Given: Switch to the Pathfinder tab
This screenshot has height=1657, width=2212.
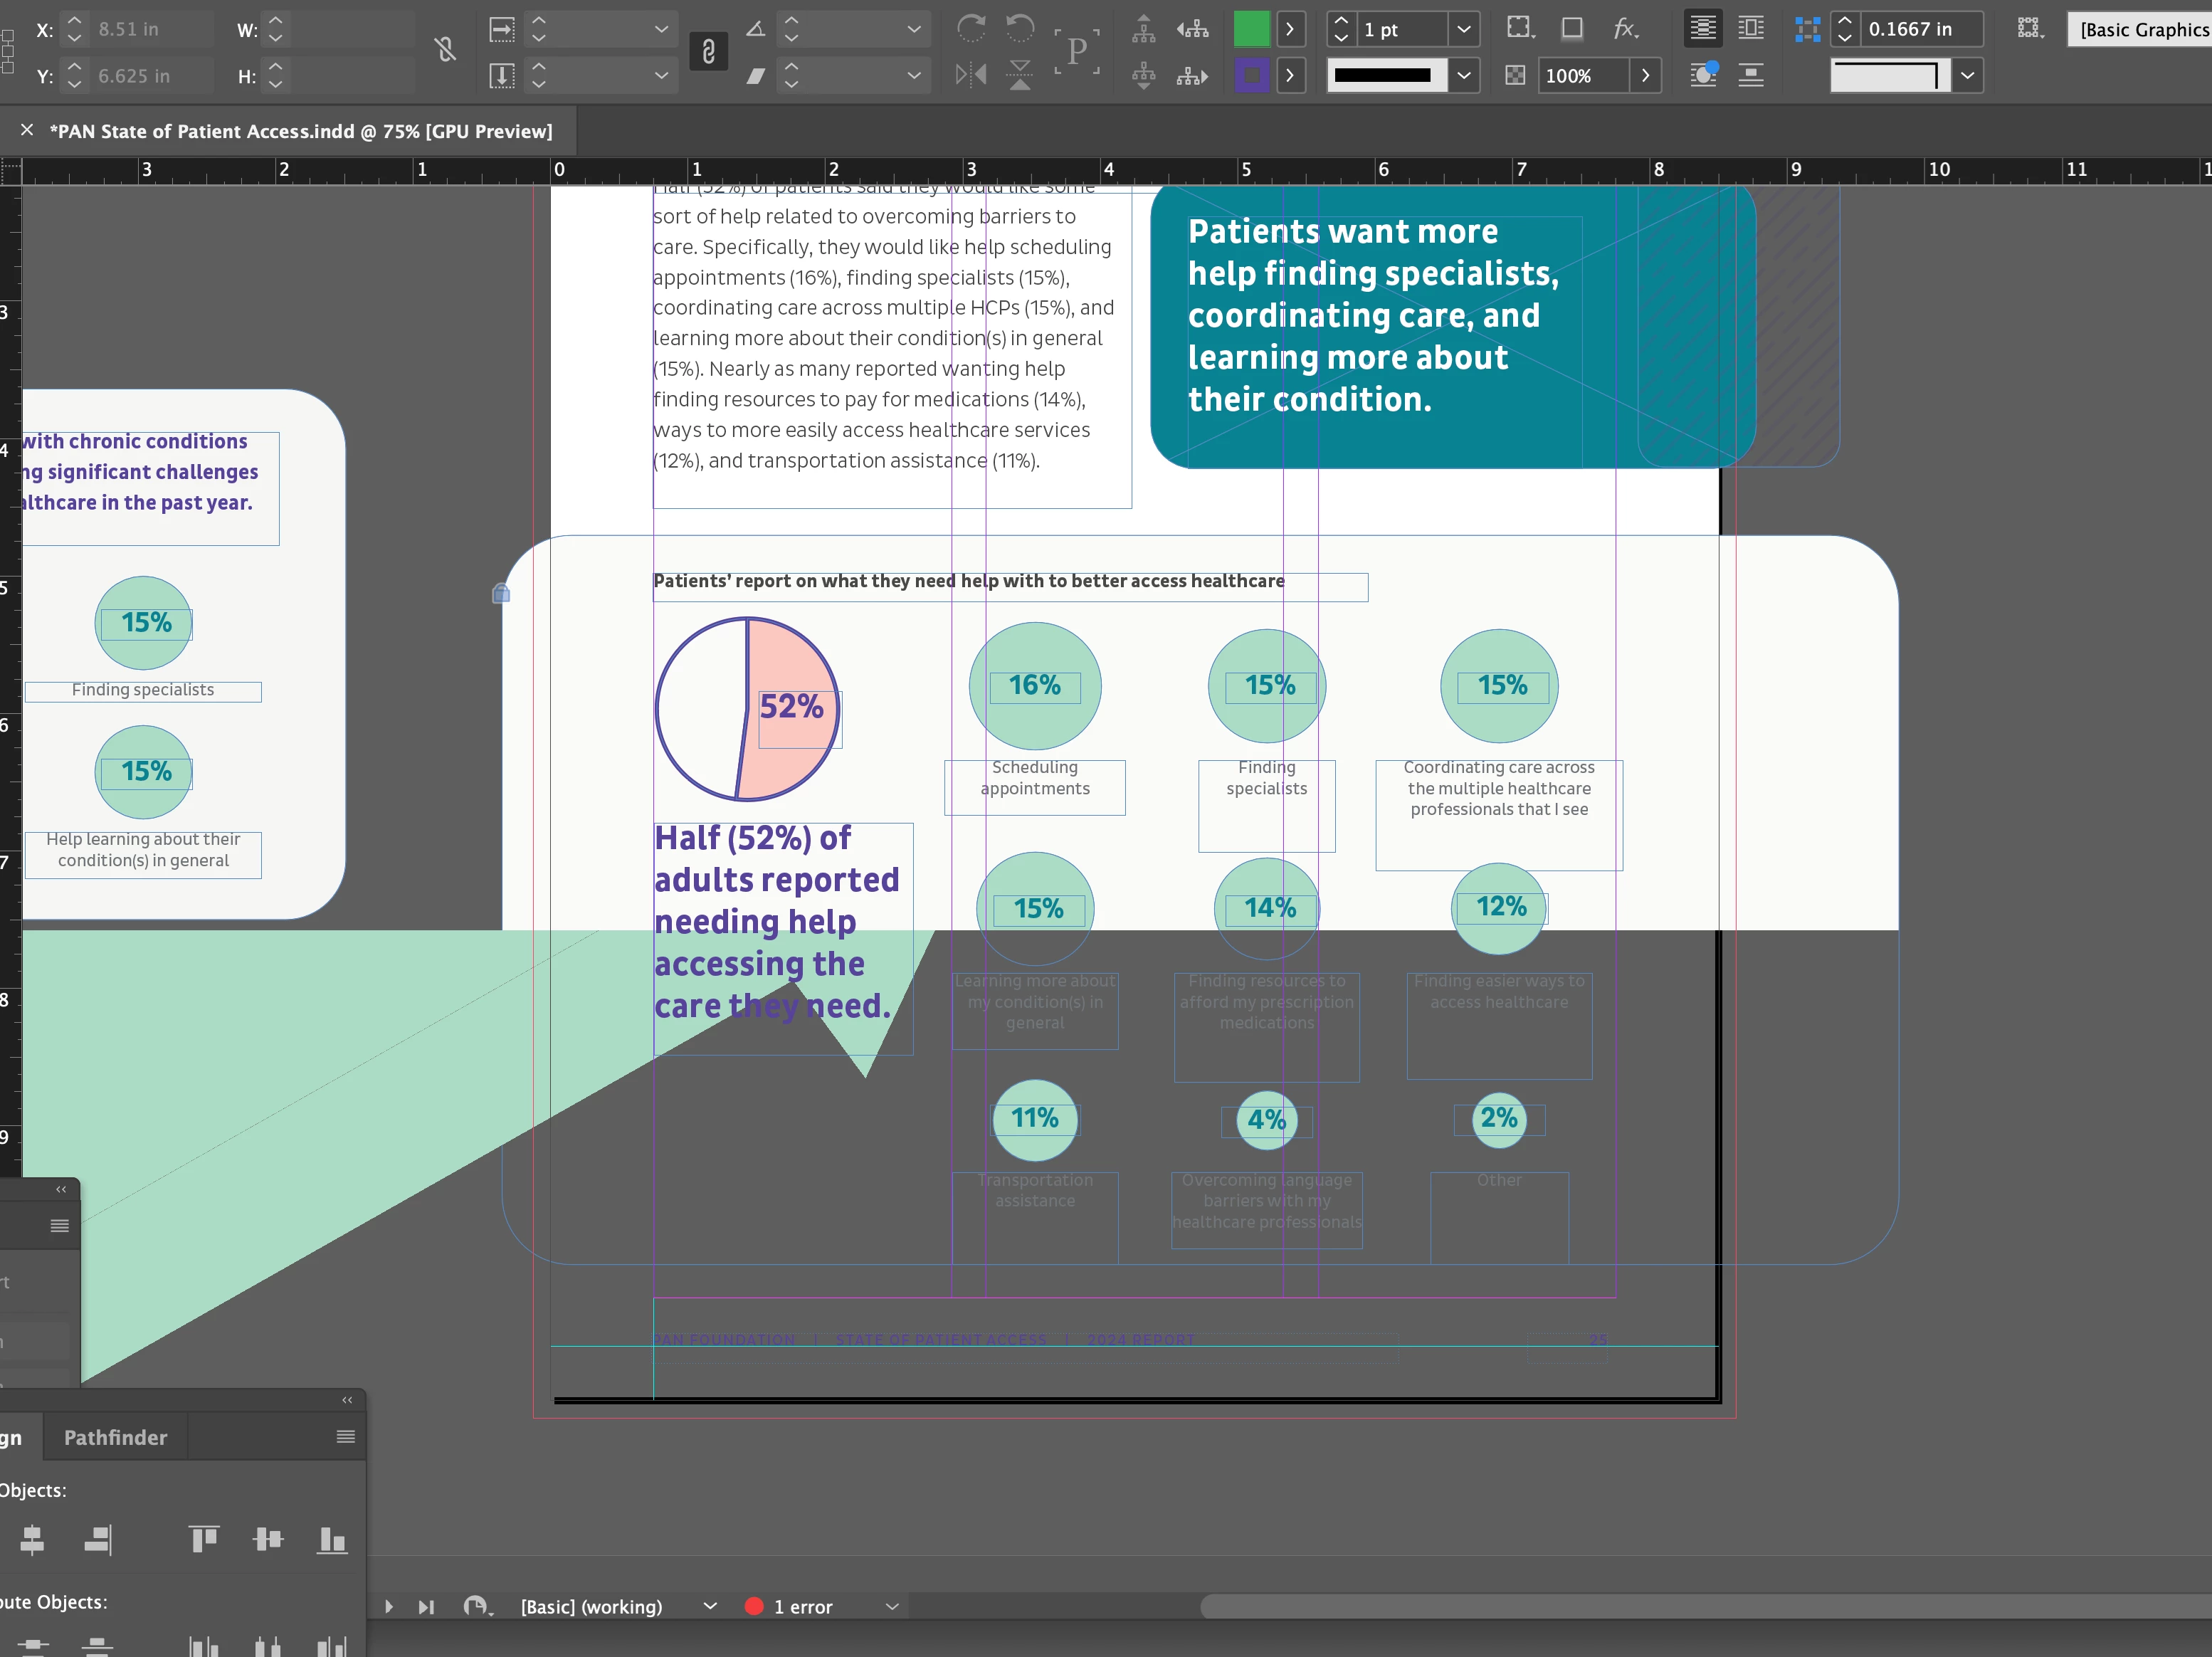Looking at the screenshot, I should 115,1437.
